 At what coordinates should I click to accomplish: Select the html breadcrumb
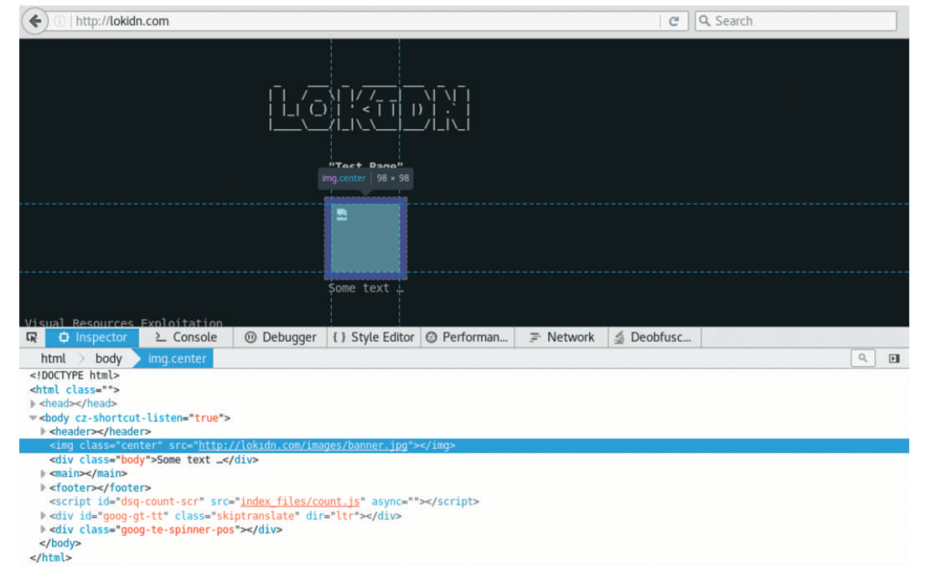tap(53, 358)
